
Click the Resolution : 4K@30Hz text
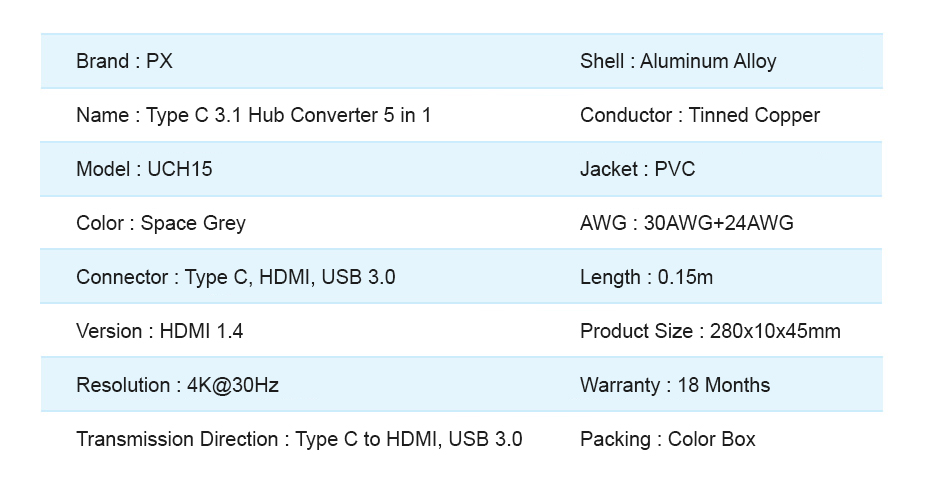(x=177, y=385)
